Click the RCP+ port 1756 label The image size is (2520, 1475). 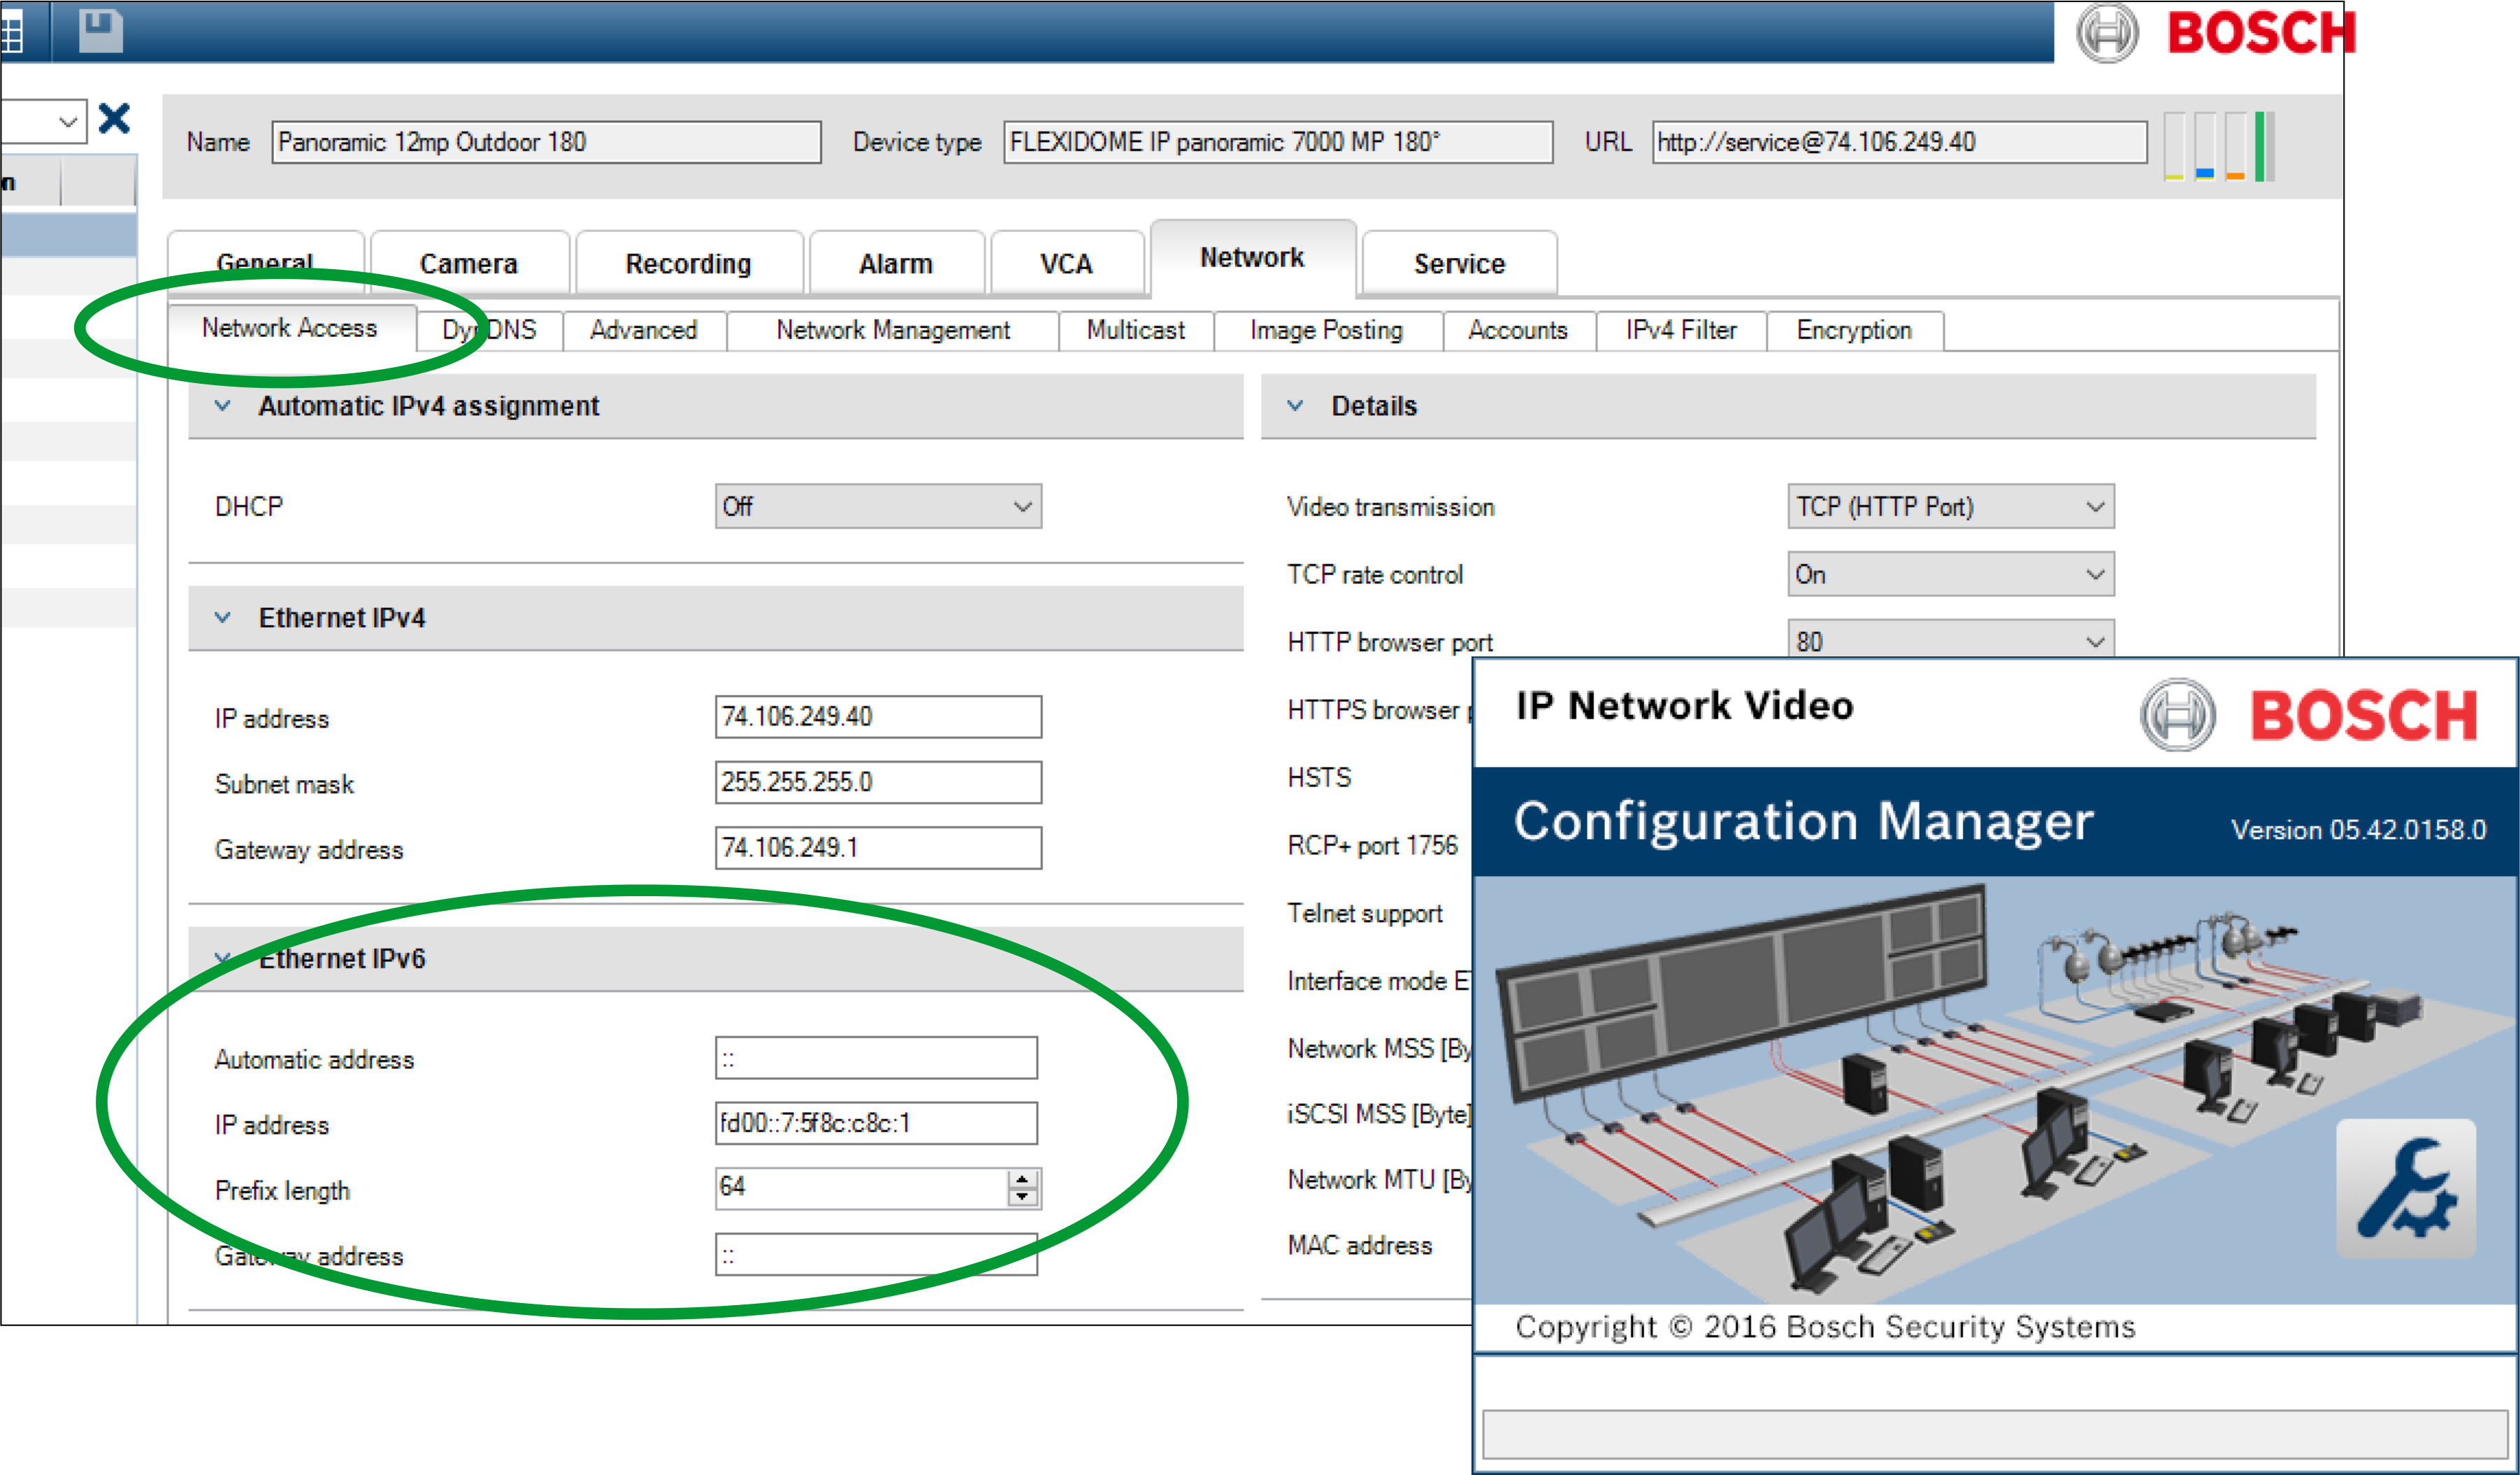[1372, 846]
